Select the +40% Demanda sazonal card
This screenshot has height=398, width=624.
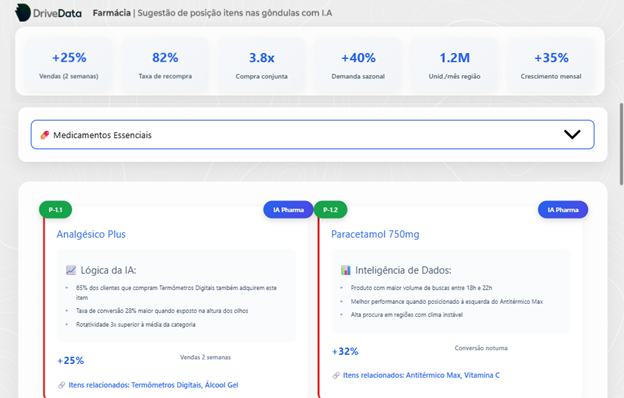tap(358, 65)
